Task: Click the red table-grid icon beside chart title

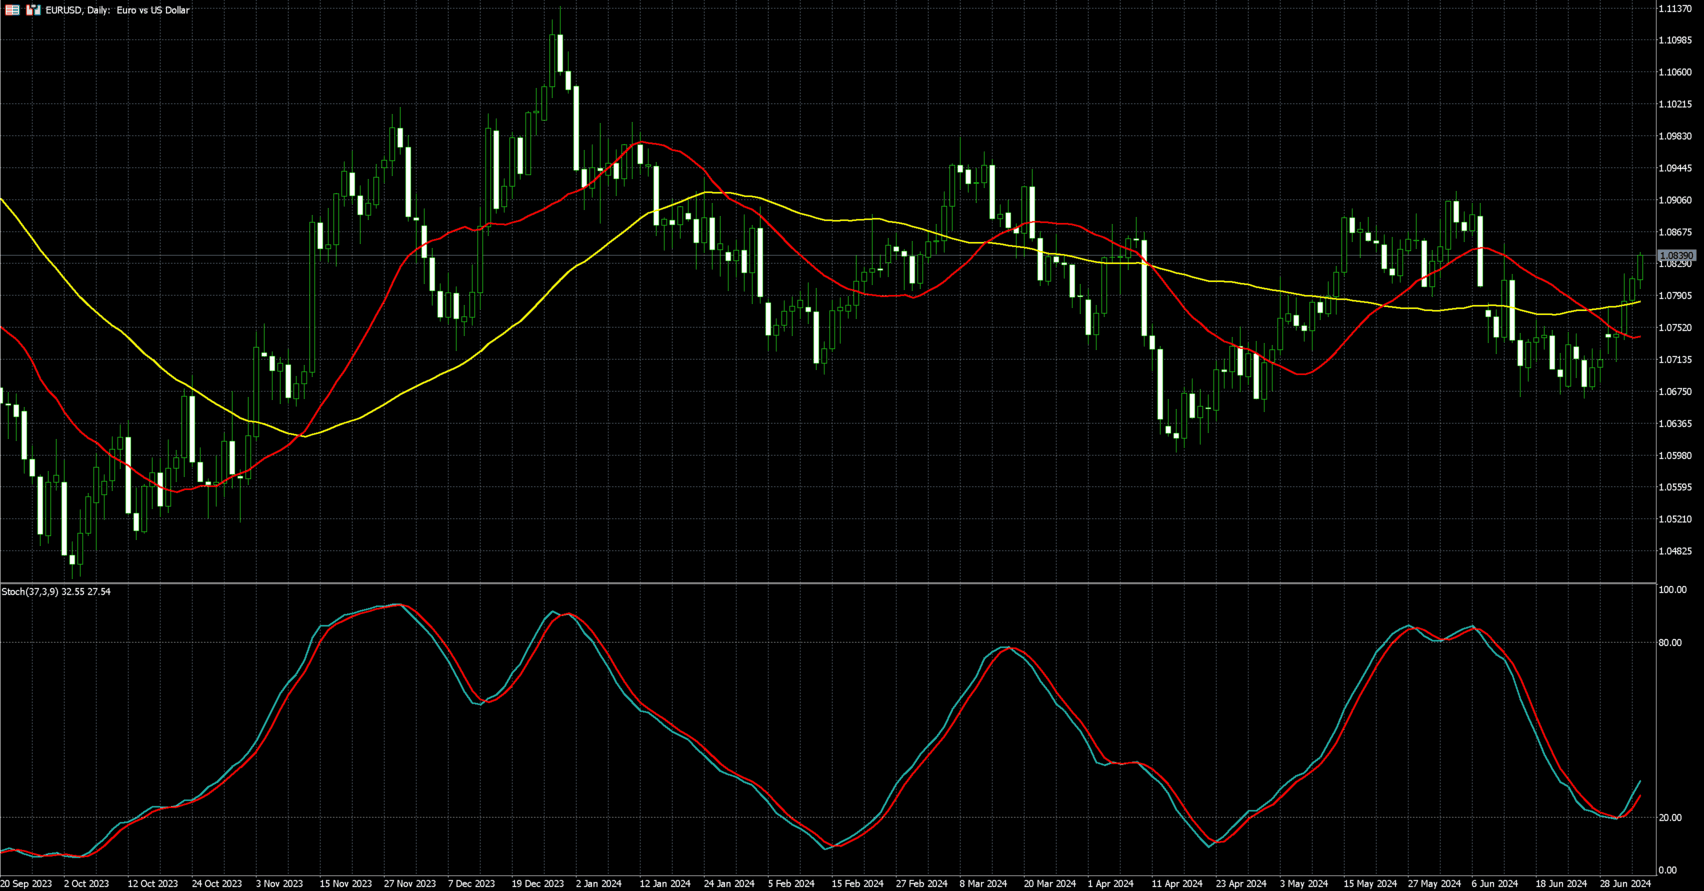Action: point(12,10)
